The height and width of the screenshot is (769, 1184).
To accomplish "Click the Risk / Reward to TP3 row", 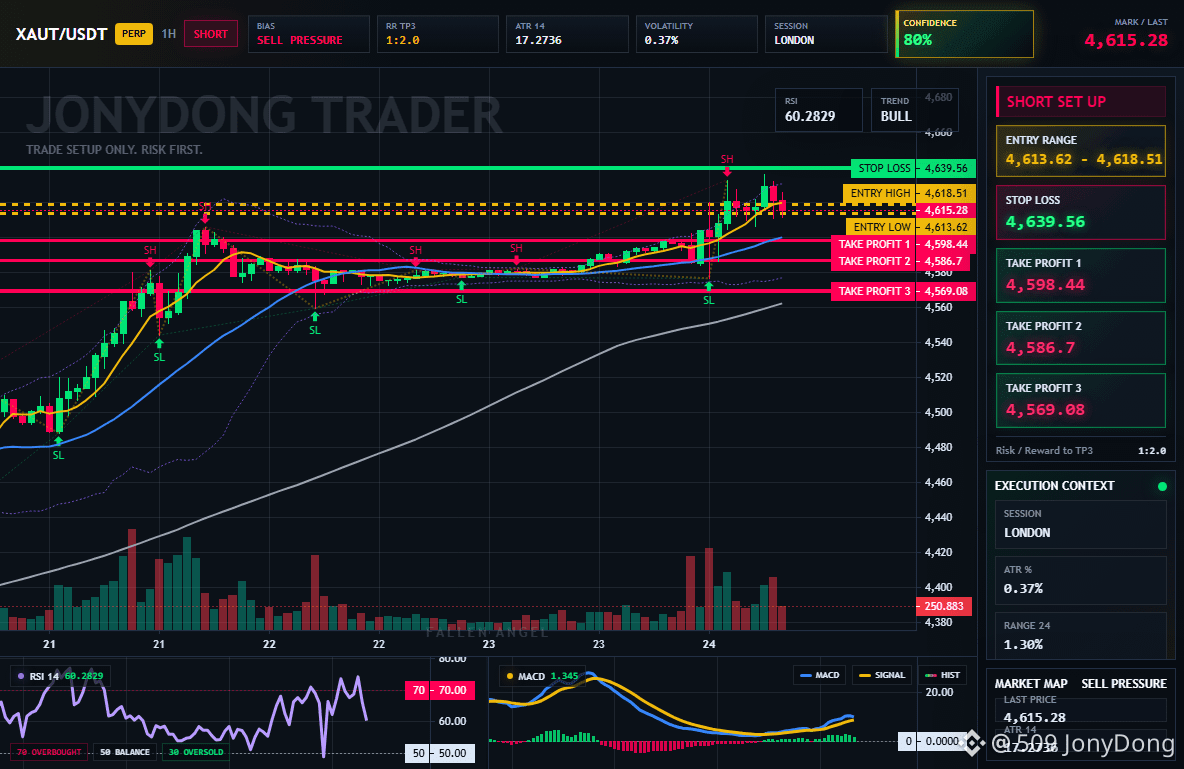I will (x=1081, y=450).
